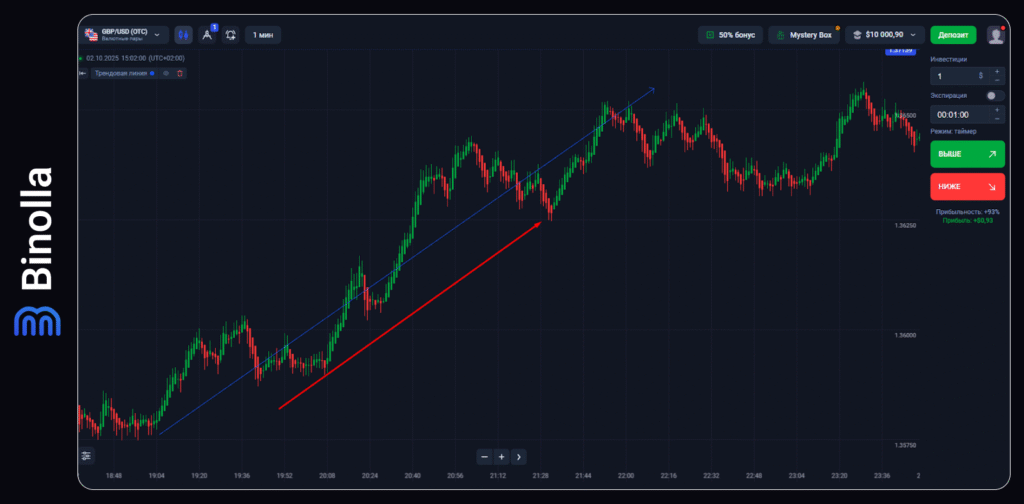Click the trend line color dot
1024x504 pixels.
tap(152, 73)
